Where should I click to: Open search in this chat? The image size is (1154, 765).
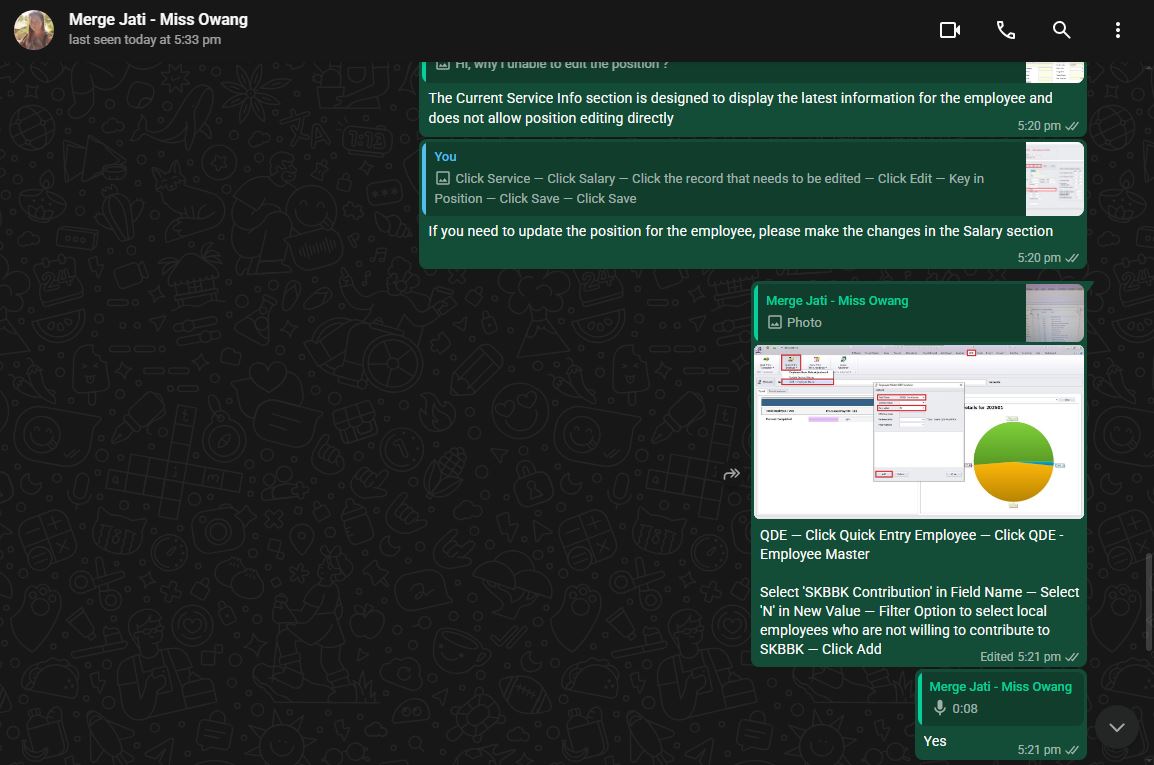[x=1061, y=30]
